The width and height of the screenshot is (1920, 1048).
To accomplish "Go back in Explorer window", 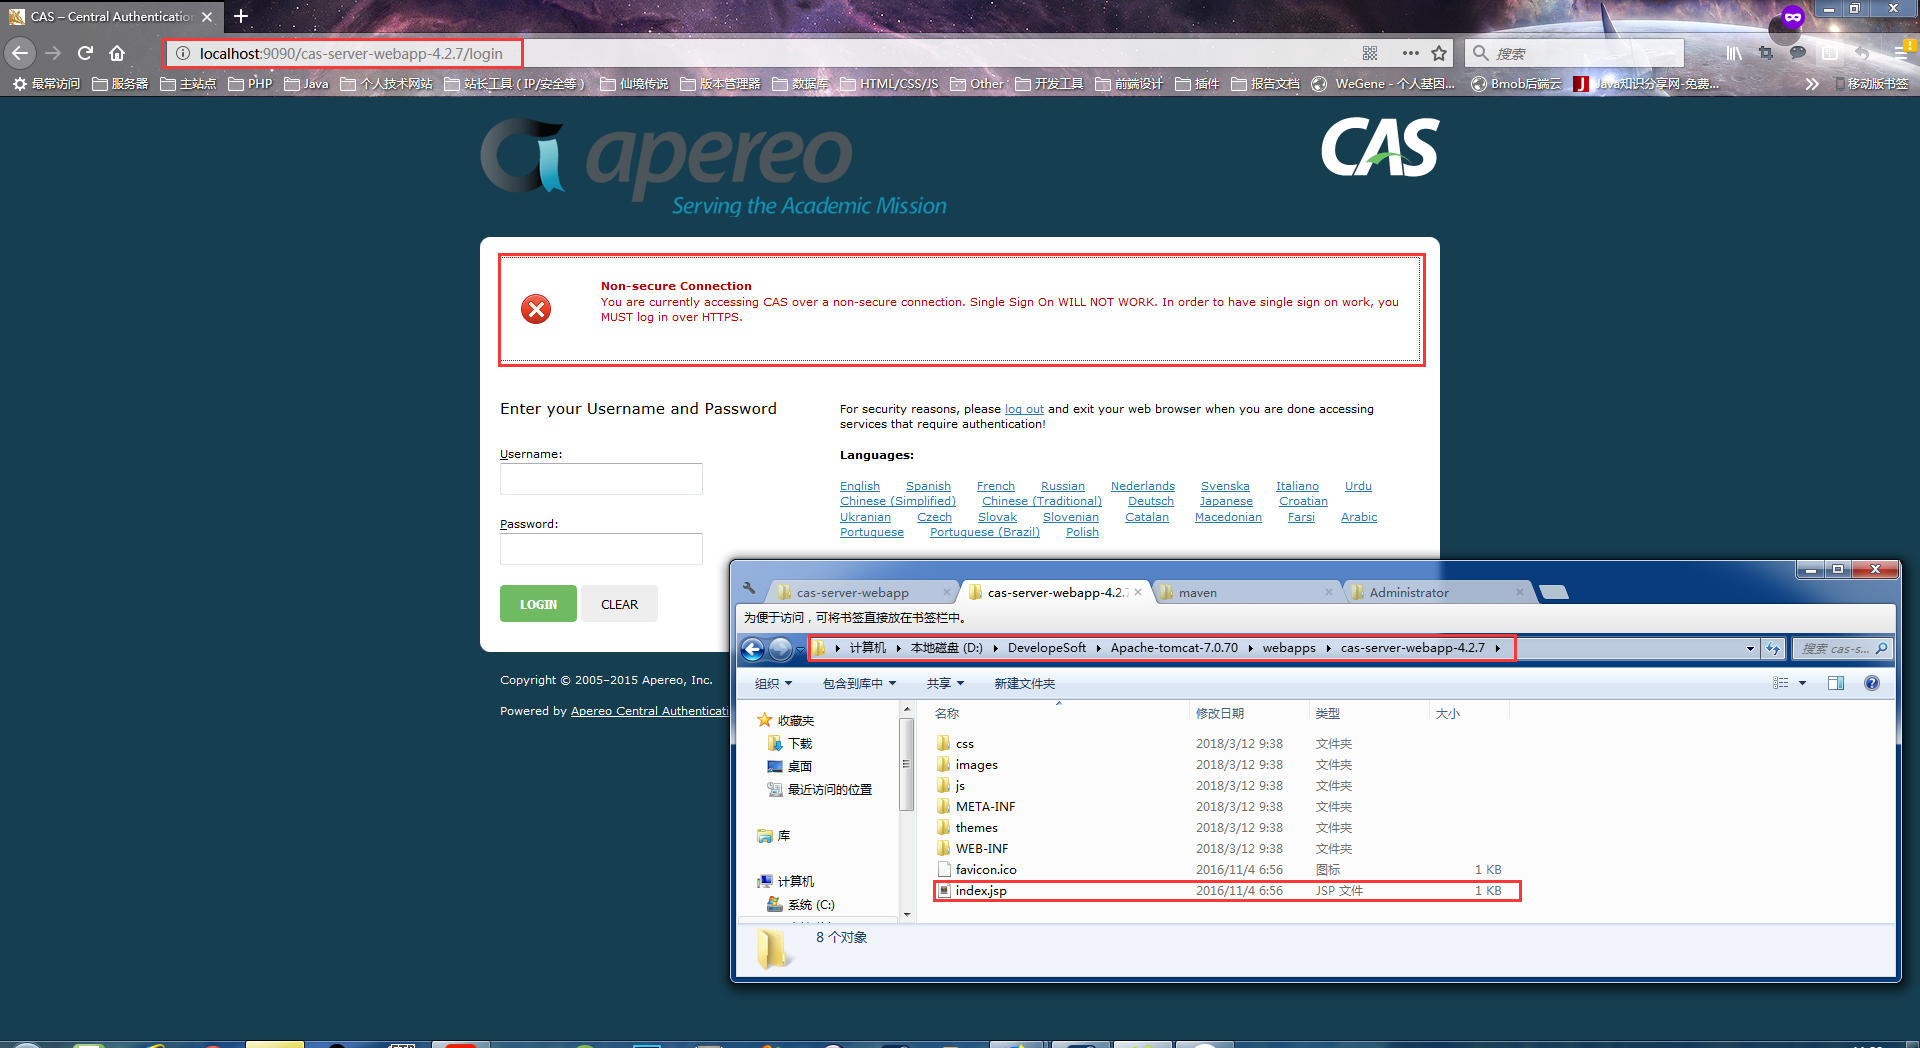I will coord(753,650).
